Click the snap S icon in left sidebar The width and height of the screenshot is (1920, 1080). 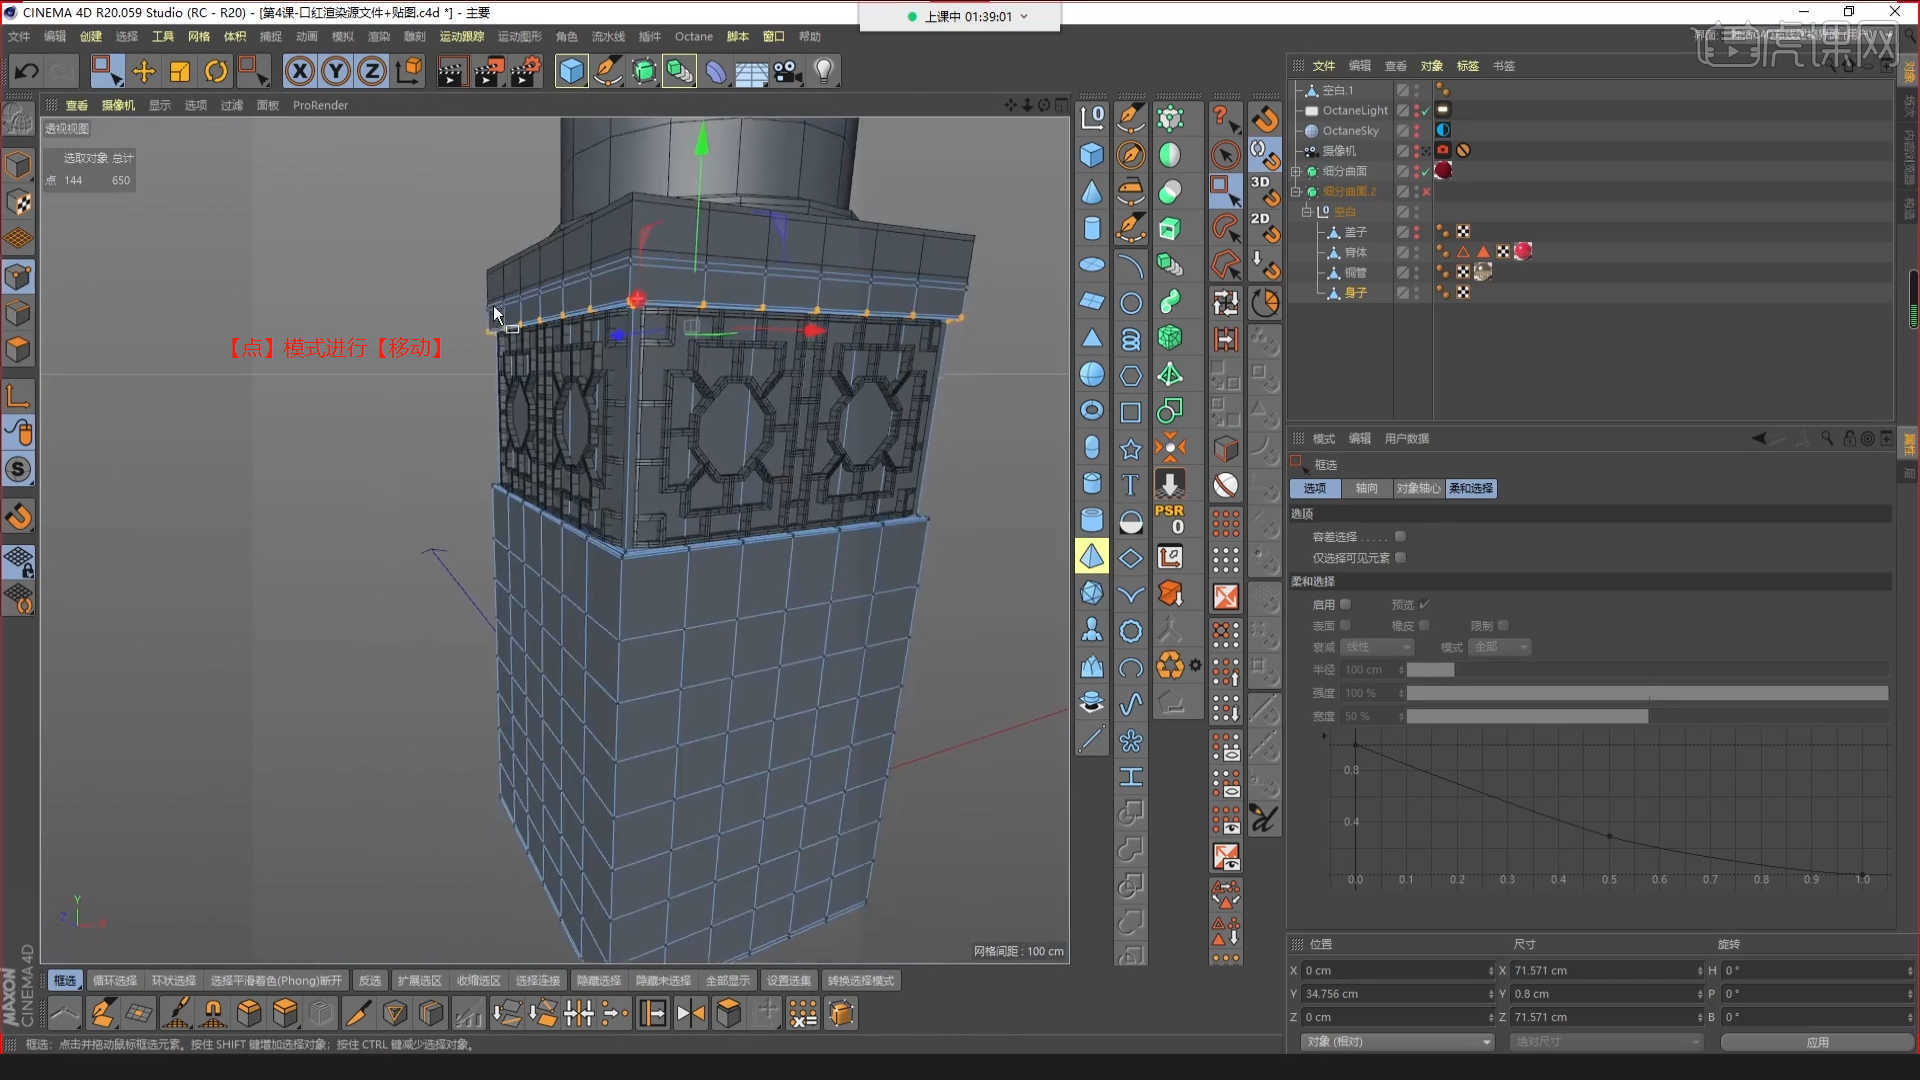[18, 469]
